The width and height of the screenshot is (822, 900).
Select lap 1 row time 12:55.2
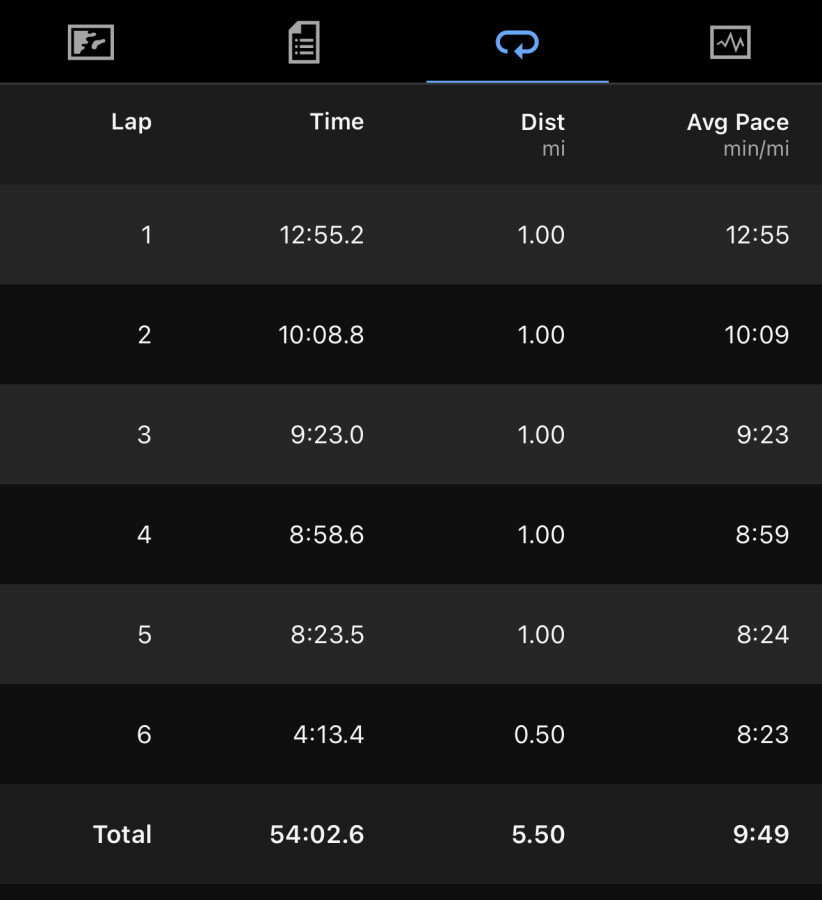pyautogui.click(x=321, y=235)
